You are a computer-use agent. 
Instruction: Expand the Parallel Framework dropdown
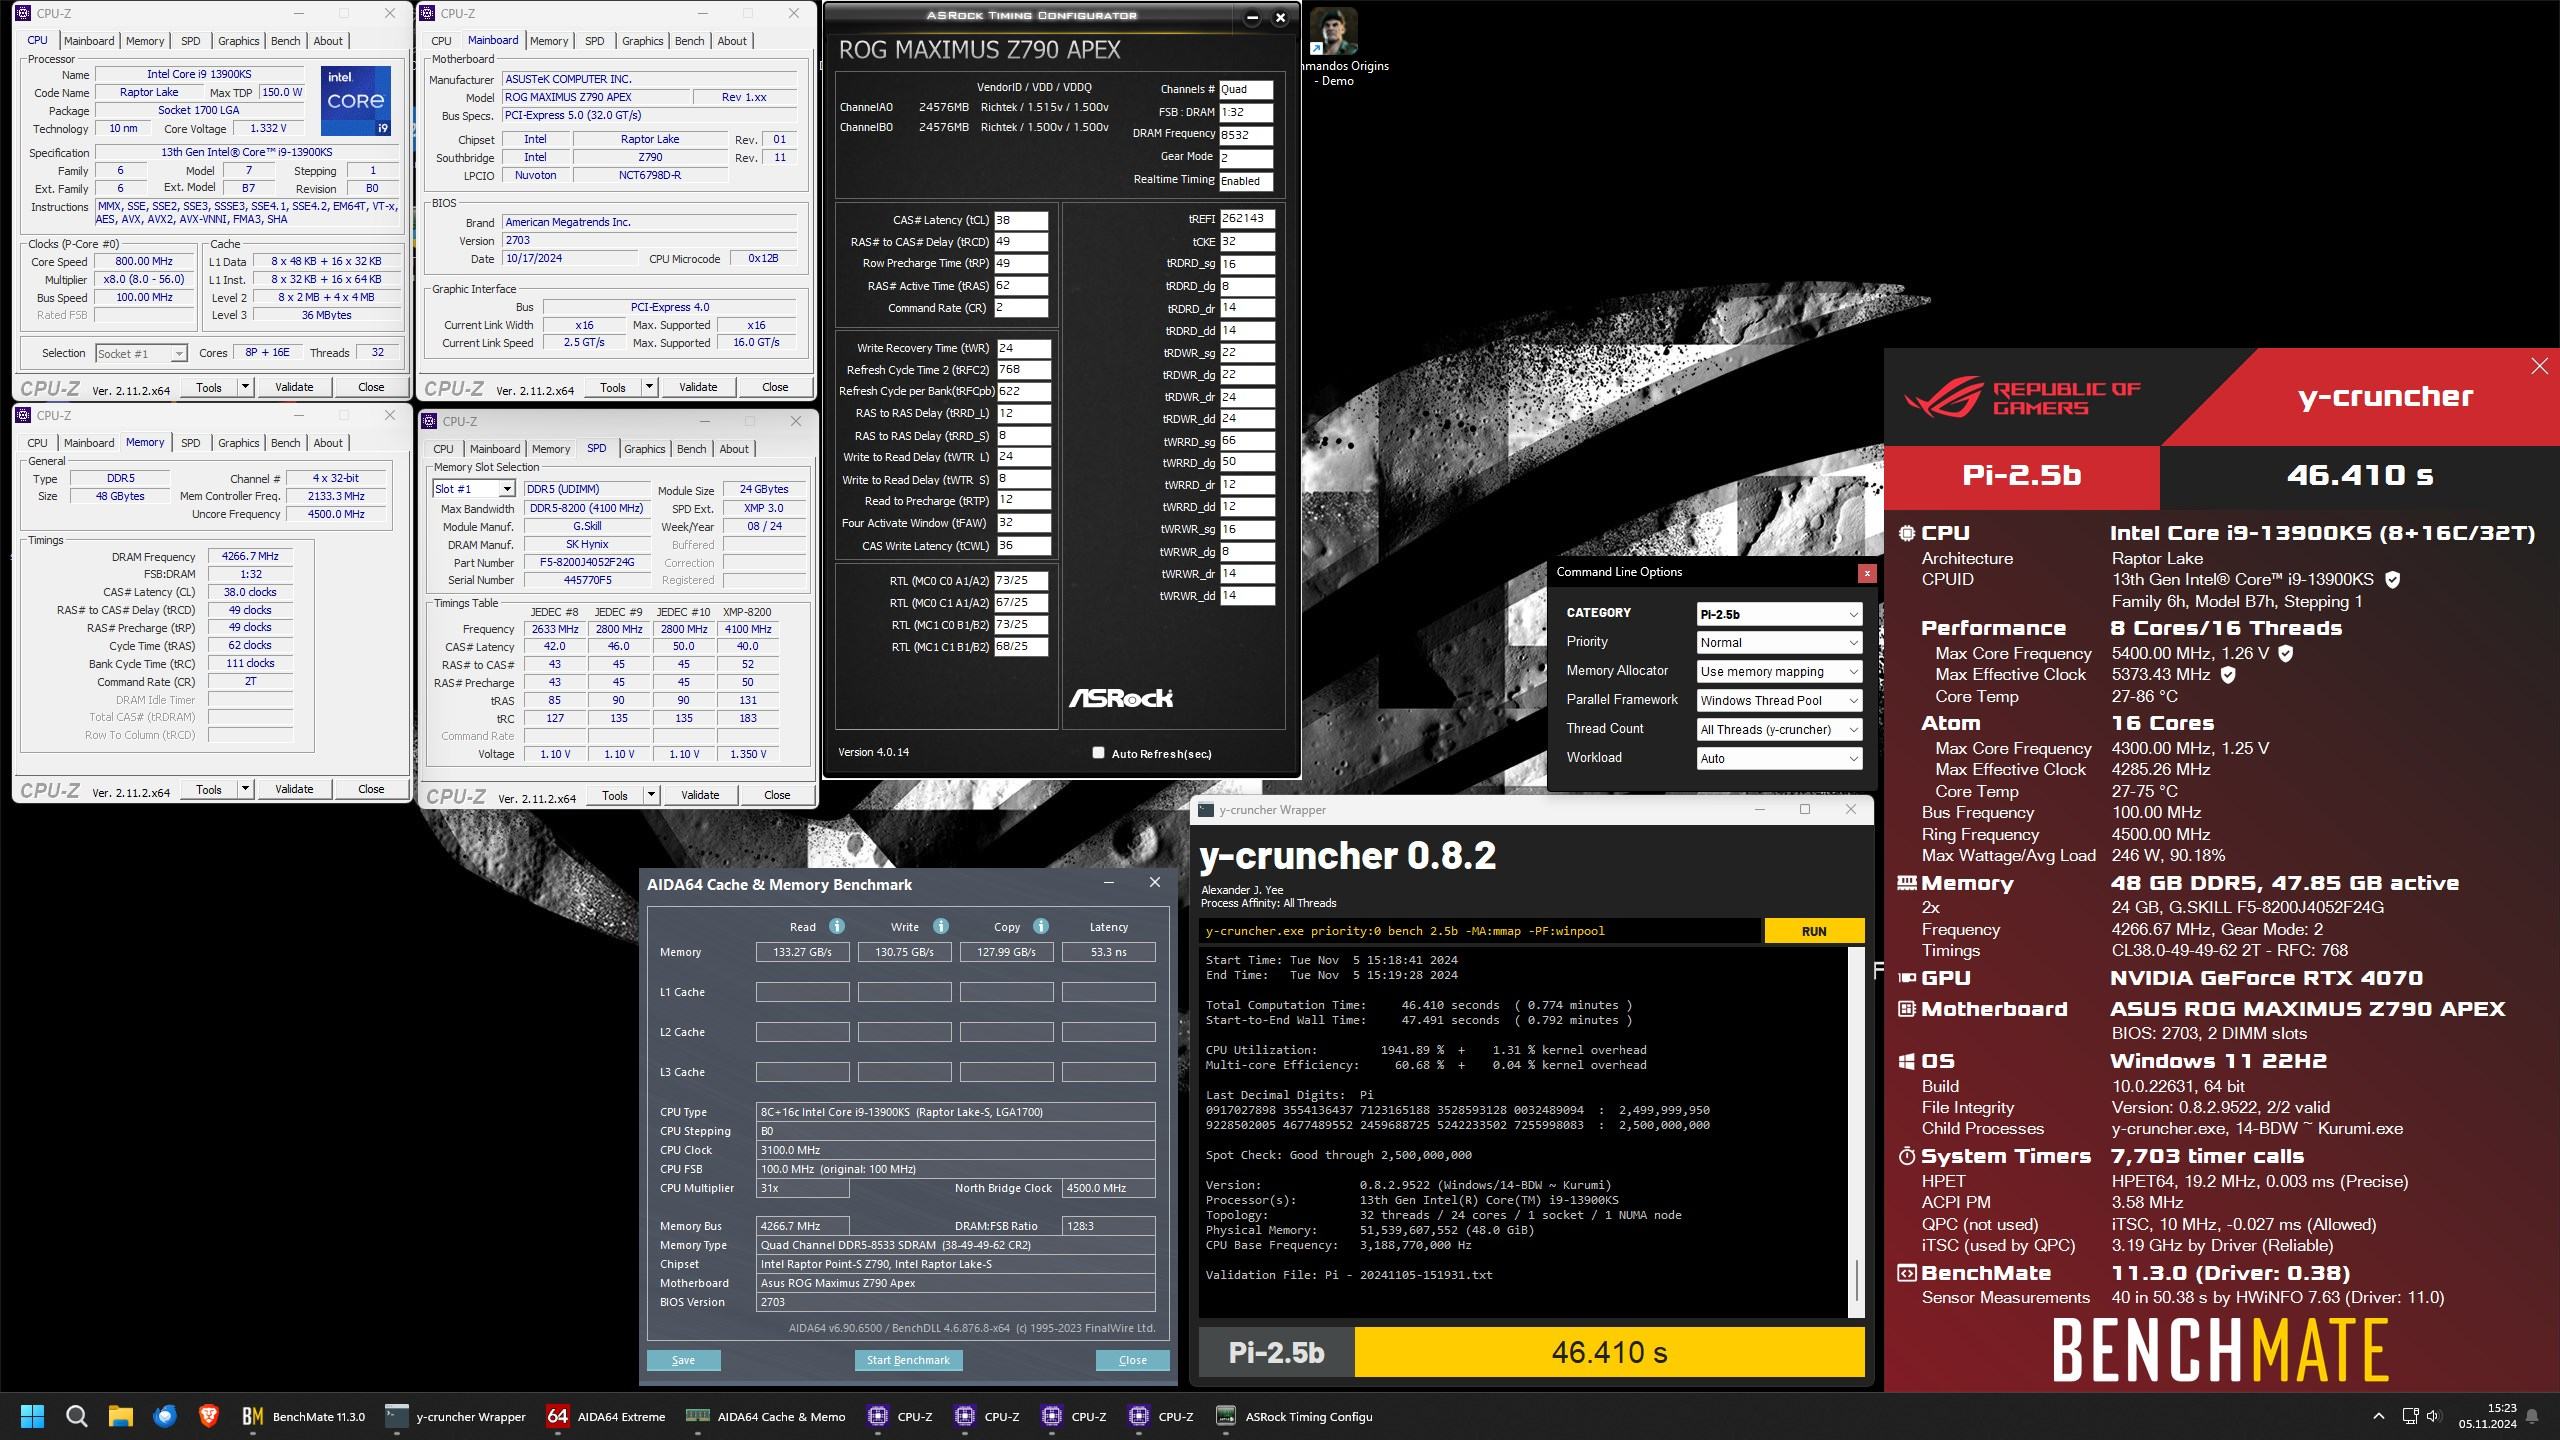tap(1779, 701)
